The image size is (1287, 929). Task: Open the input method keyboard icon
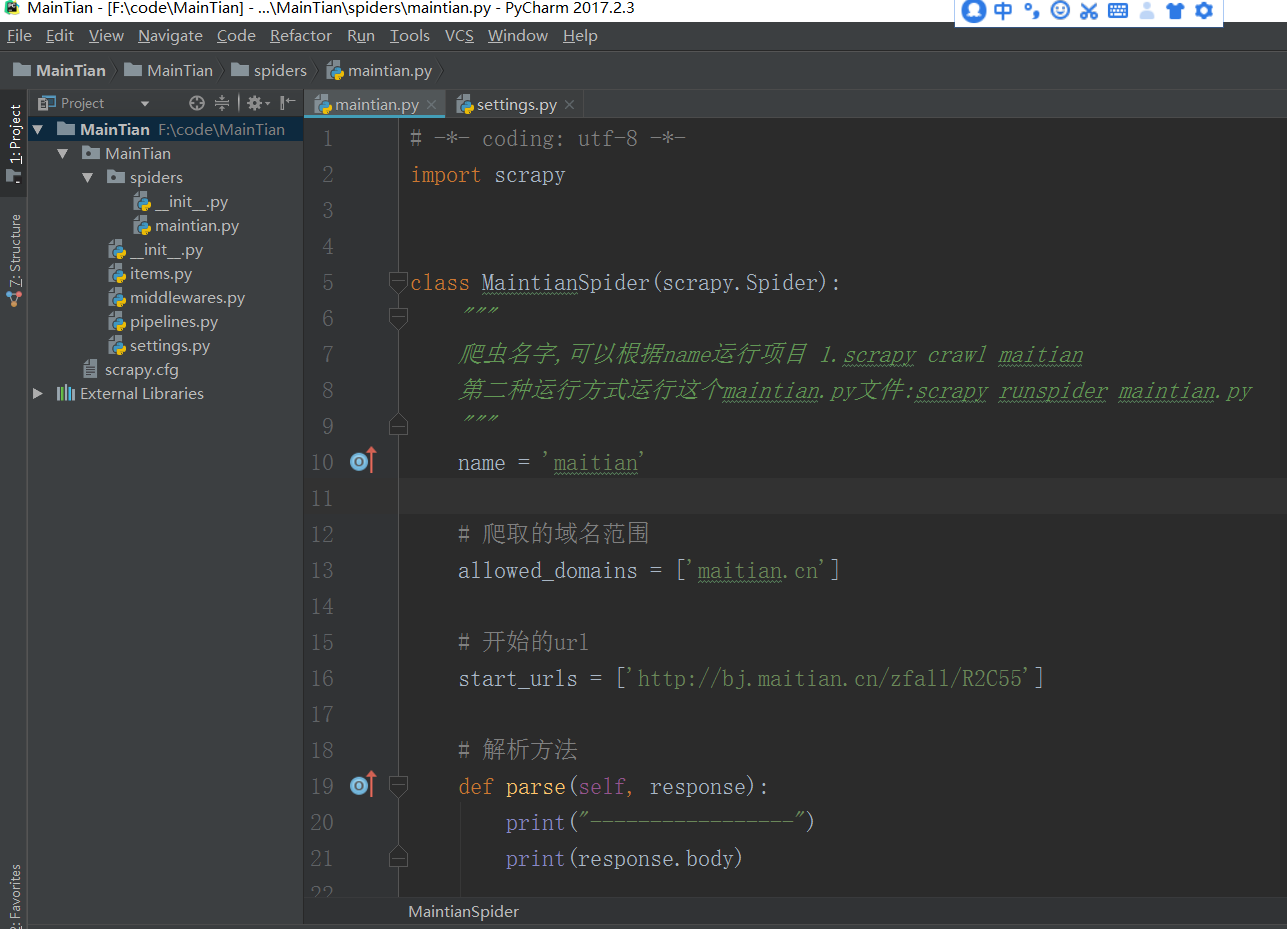1118,11
